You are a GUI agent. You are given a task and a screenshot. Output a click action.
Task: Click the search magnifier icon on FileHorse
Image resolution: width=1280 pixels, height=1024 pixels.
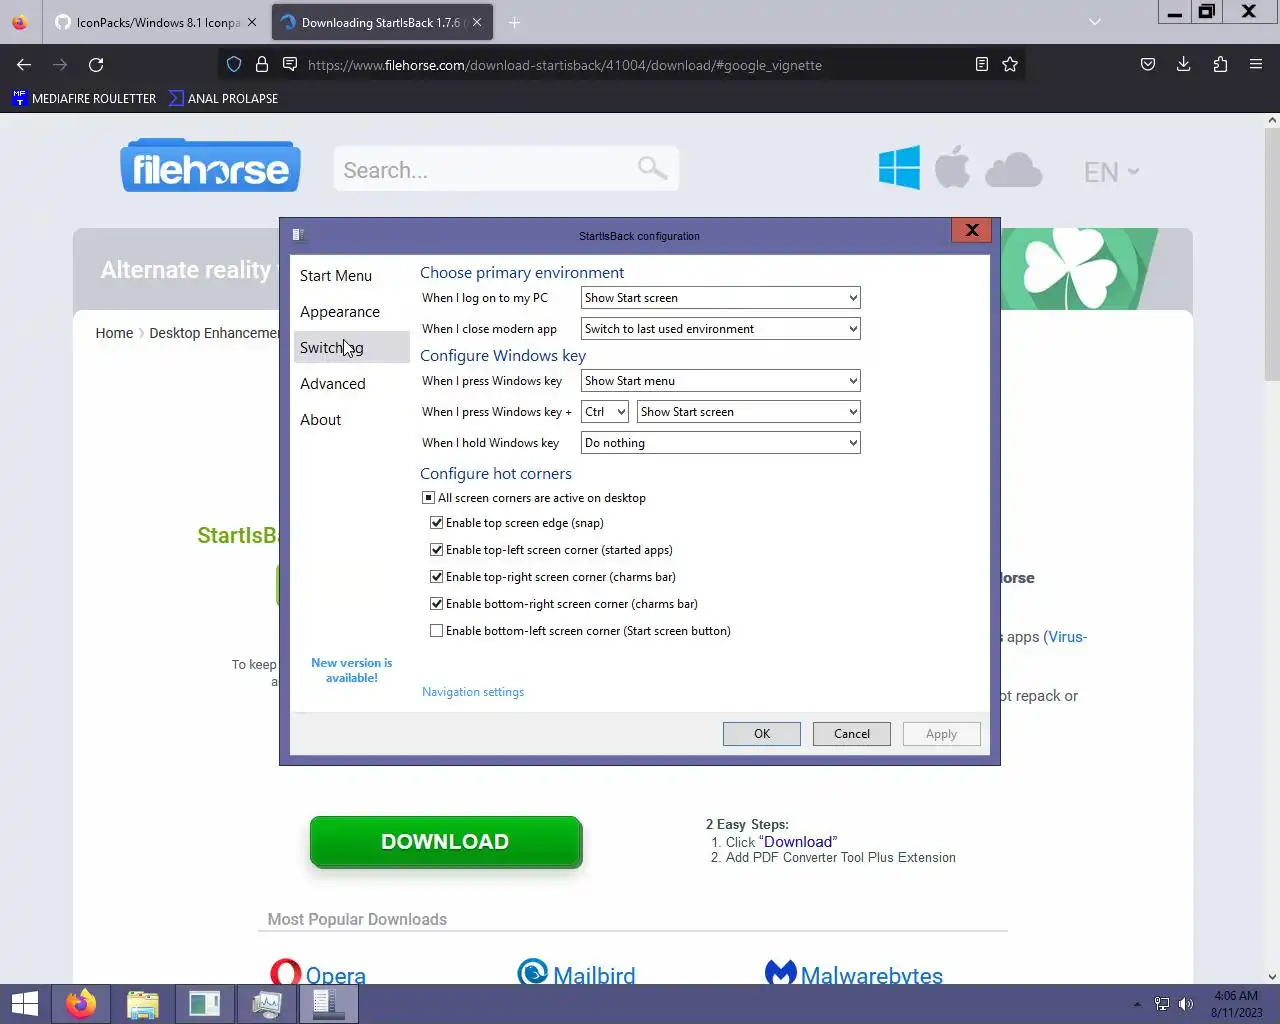pyautogui.click(x=653, y=168)
